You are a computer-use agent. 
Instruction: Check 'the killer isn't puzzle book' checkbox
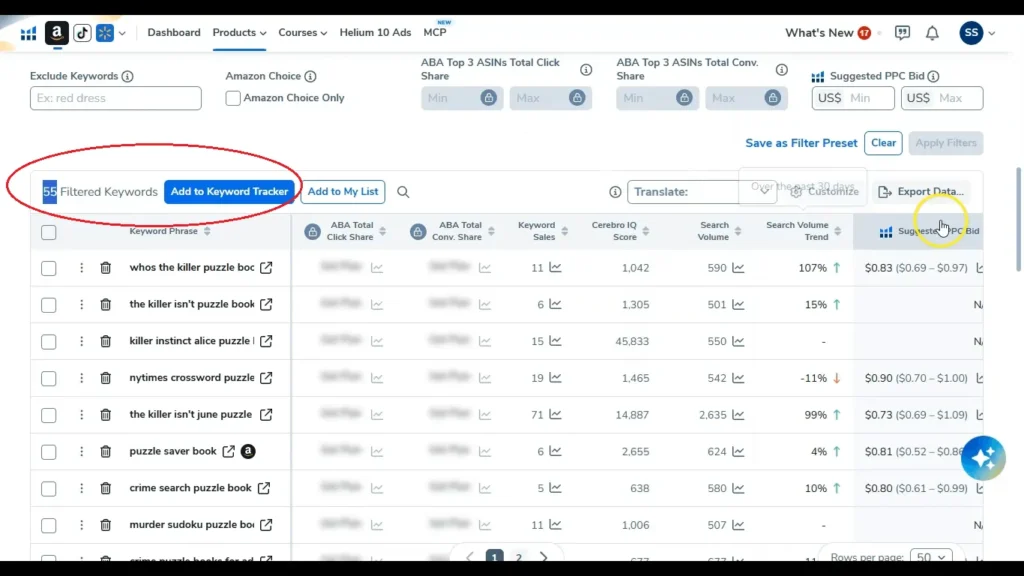point(48,304)
